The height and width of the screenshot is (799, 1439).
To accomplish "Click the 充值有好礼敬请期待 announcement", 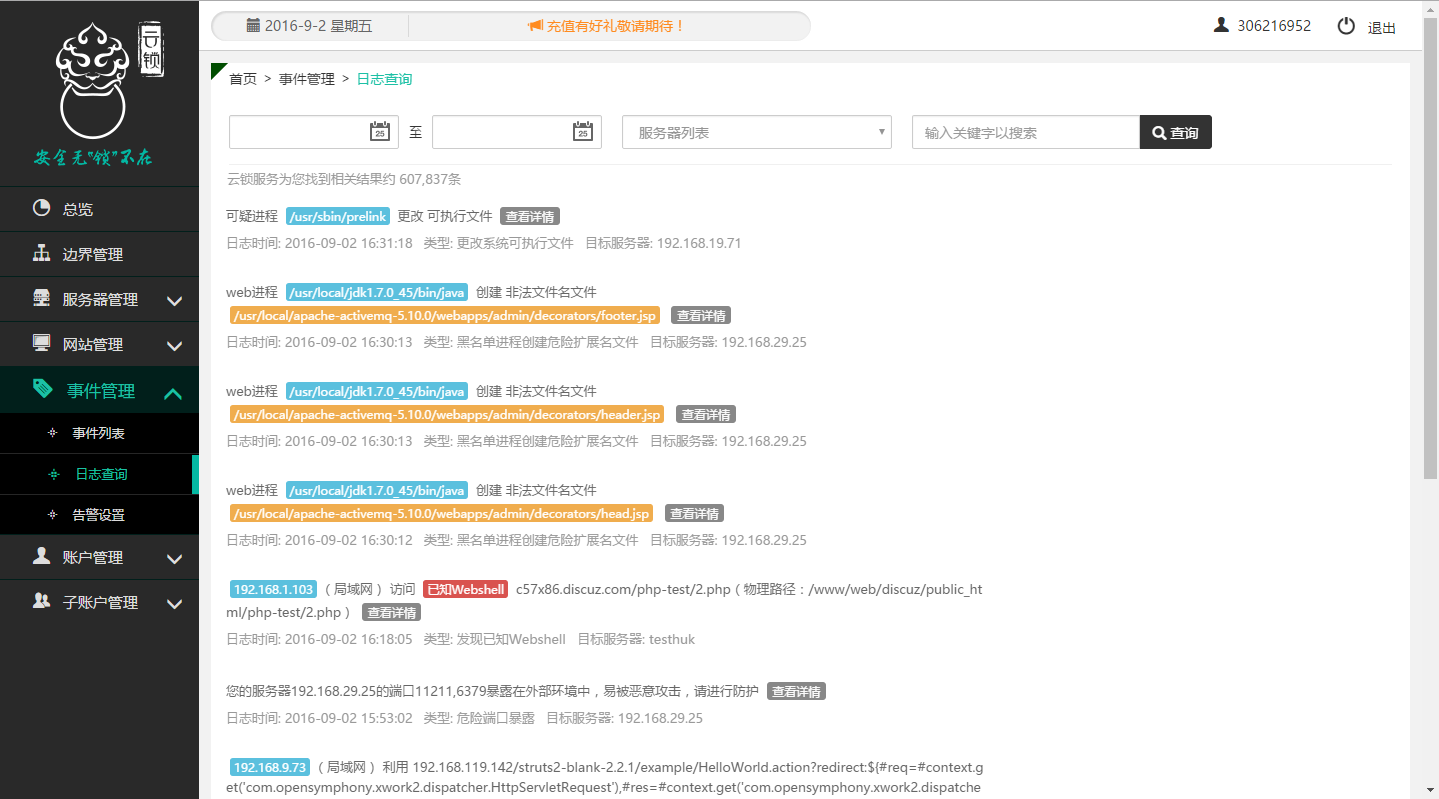I will coord(615,26).
